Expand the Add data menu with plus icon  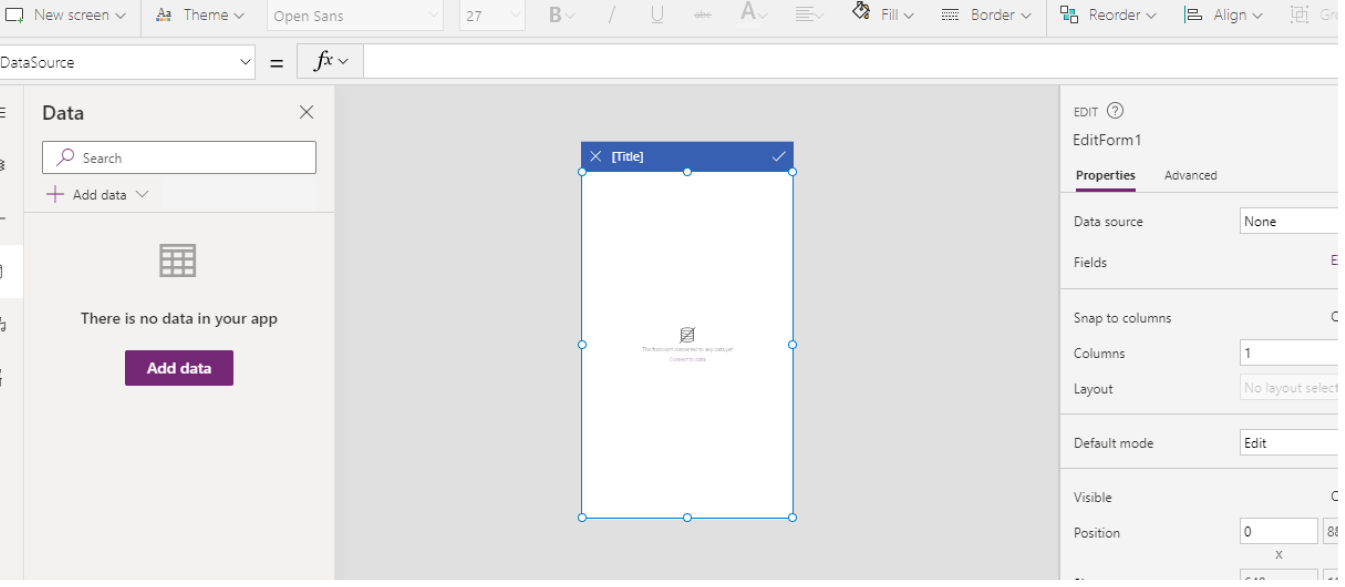(x=99, y=195)
